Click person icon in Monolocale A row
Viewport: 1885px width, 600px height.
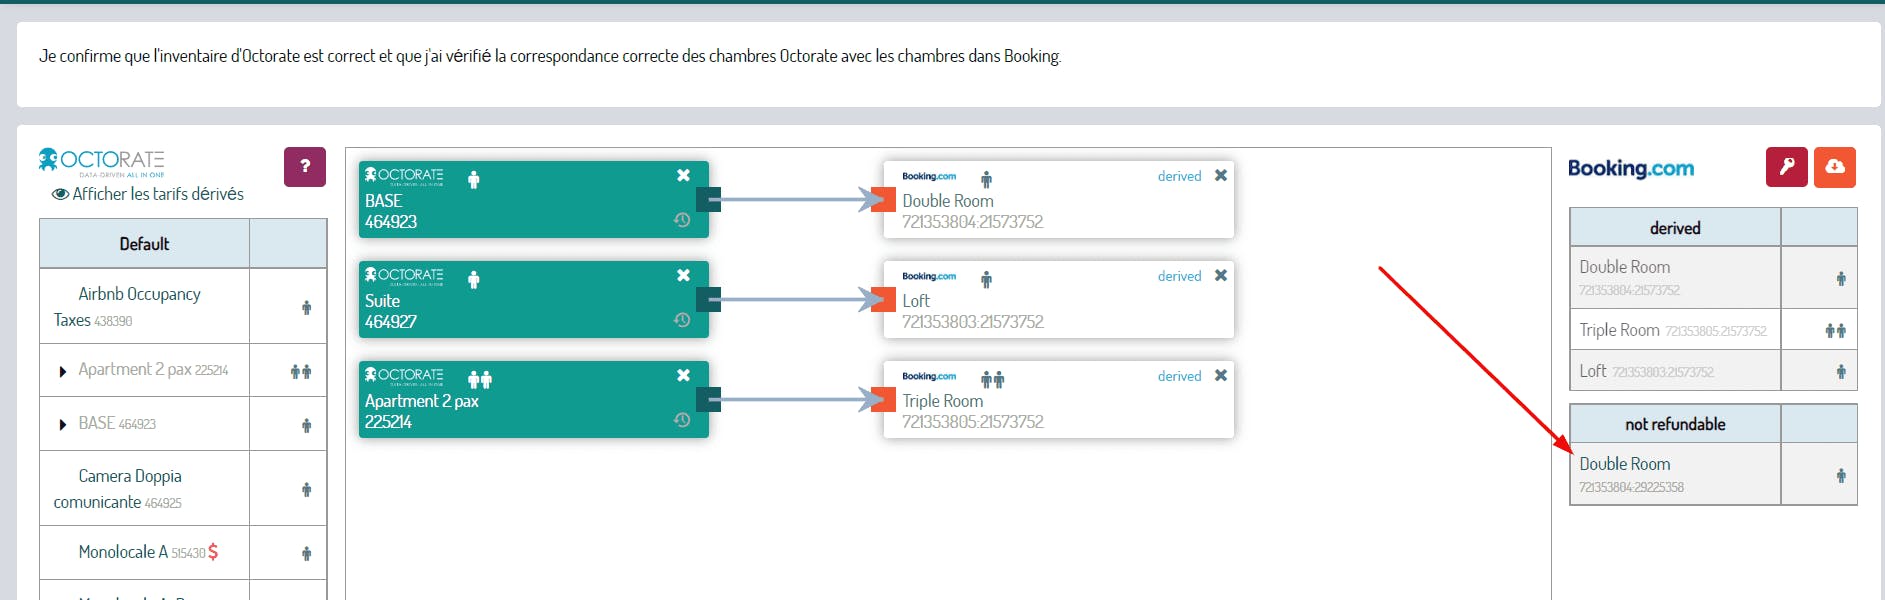(307, 553)
